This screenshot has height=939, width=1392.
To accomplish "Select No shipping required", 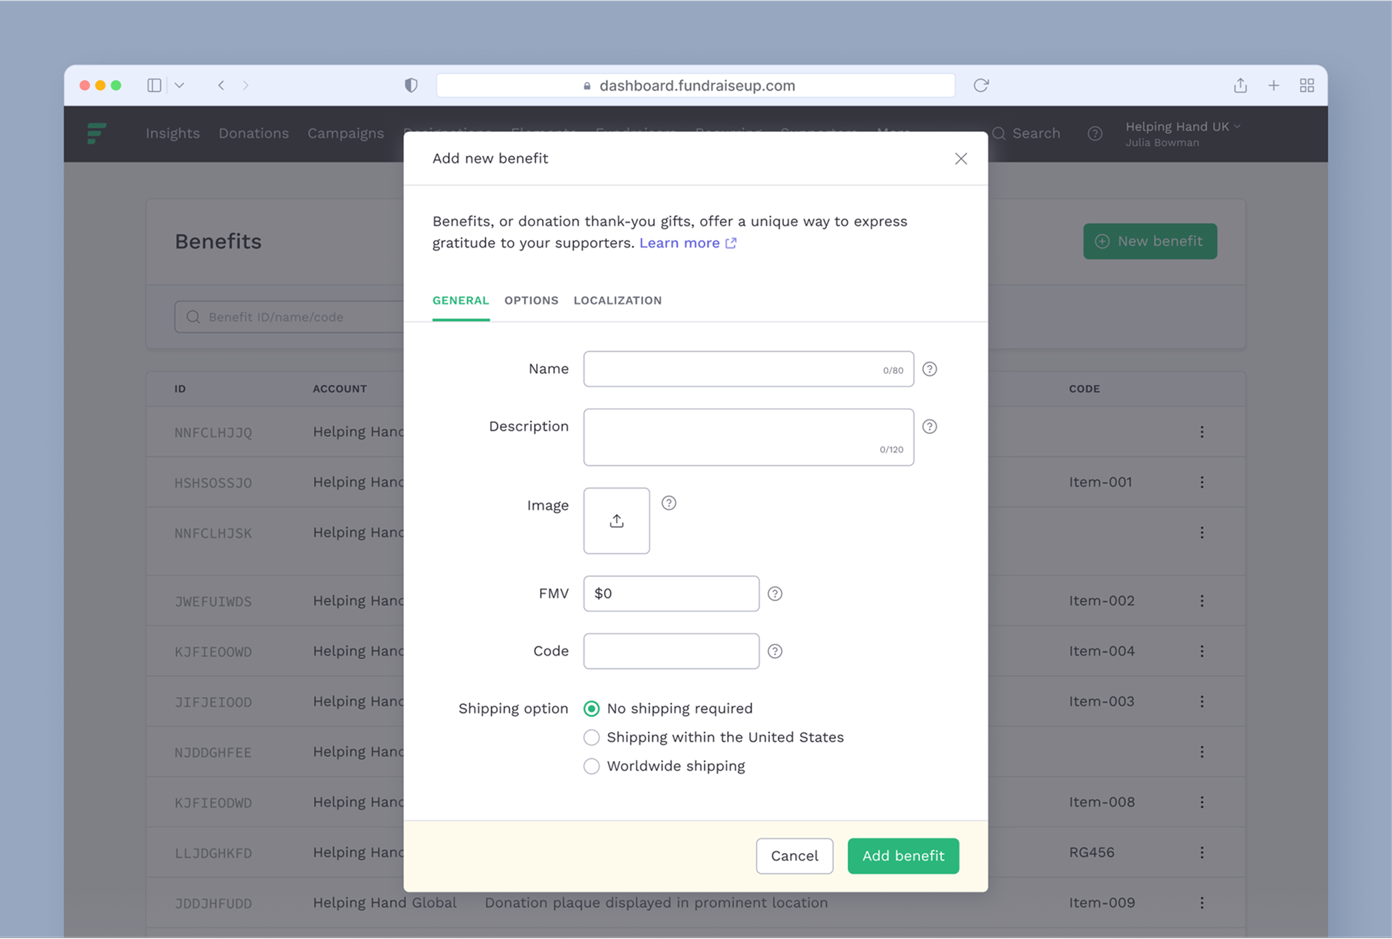I will coord(591,708).
